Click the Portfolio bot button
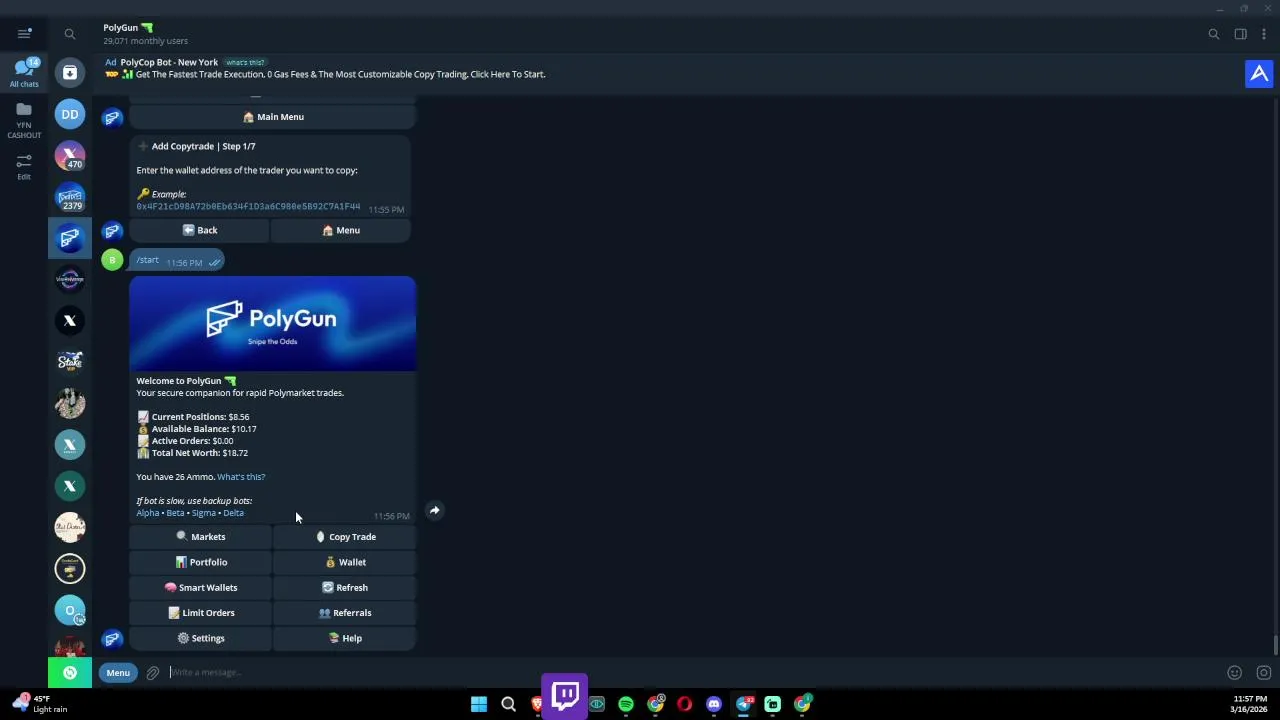Screen dimensions: 1280x720 coord(200,562)
